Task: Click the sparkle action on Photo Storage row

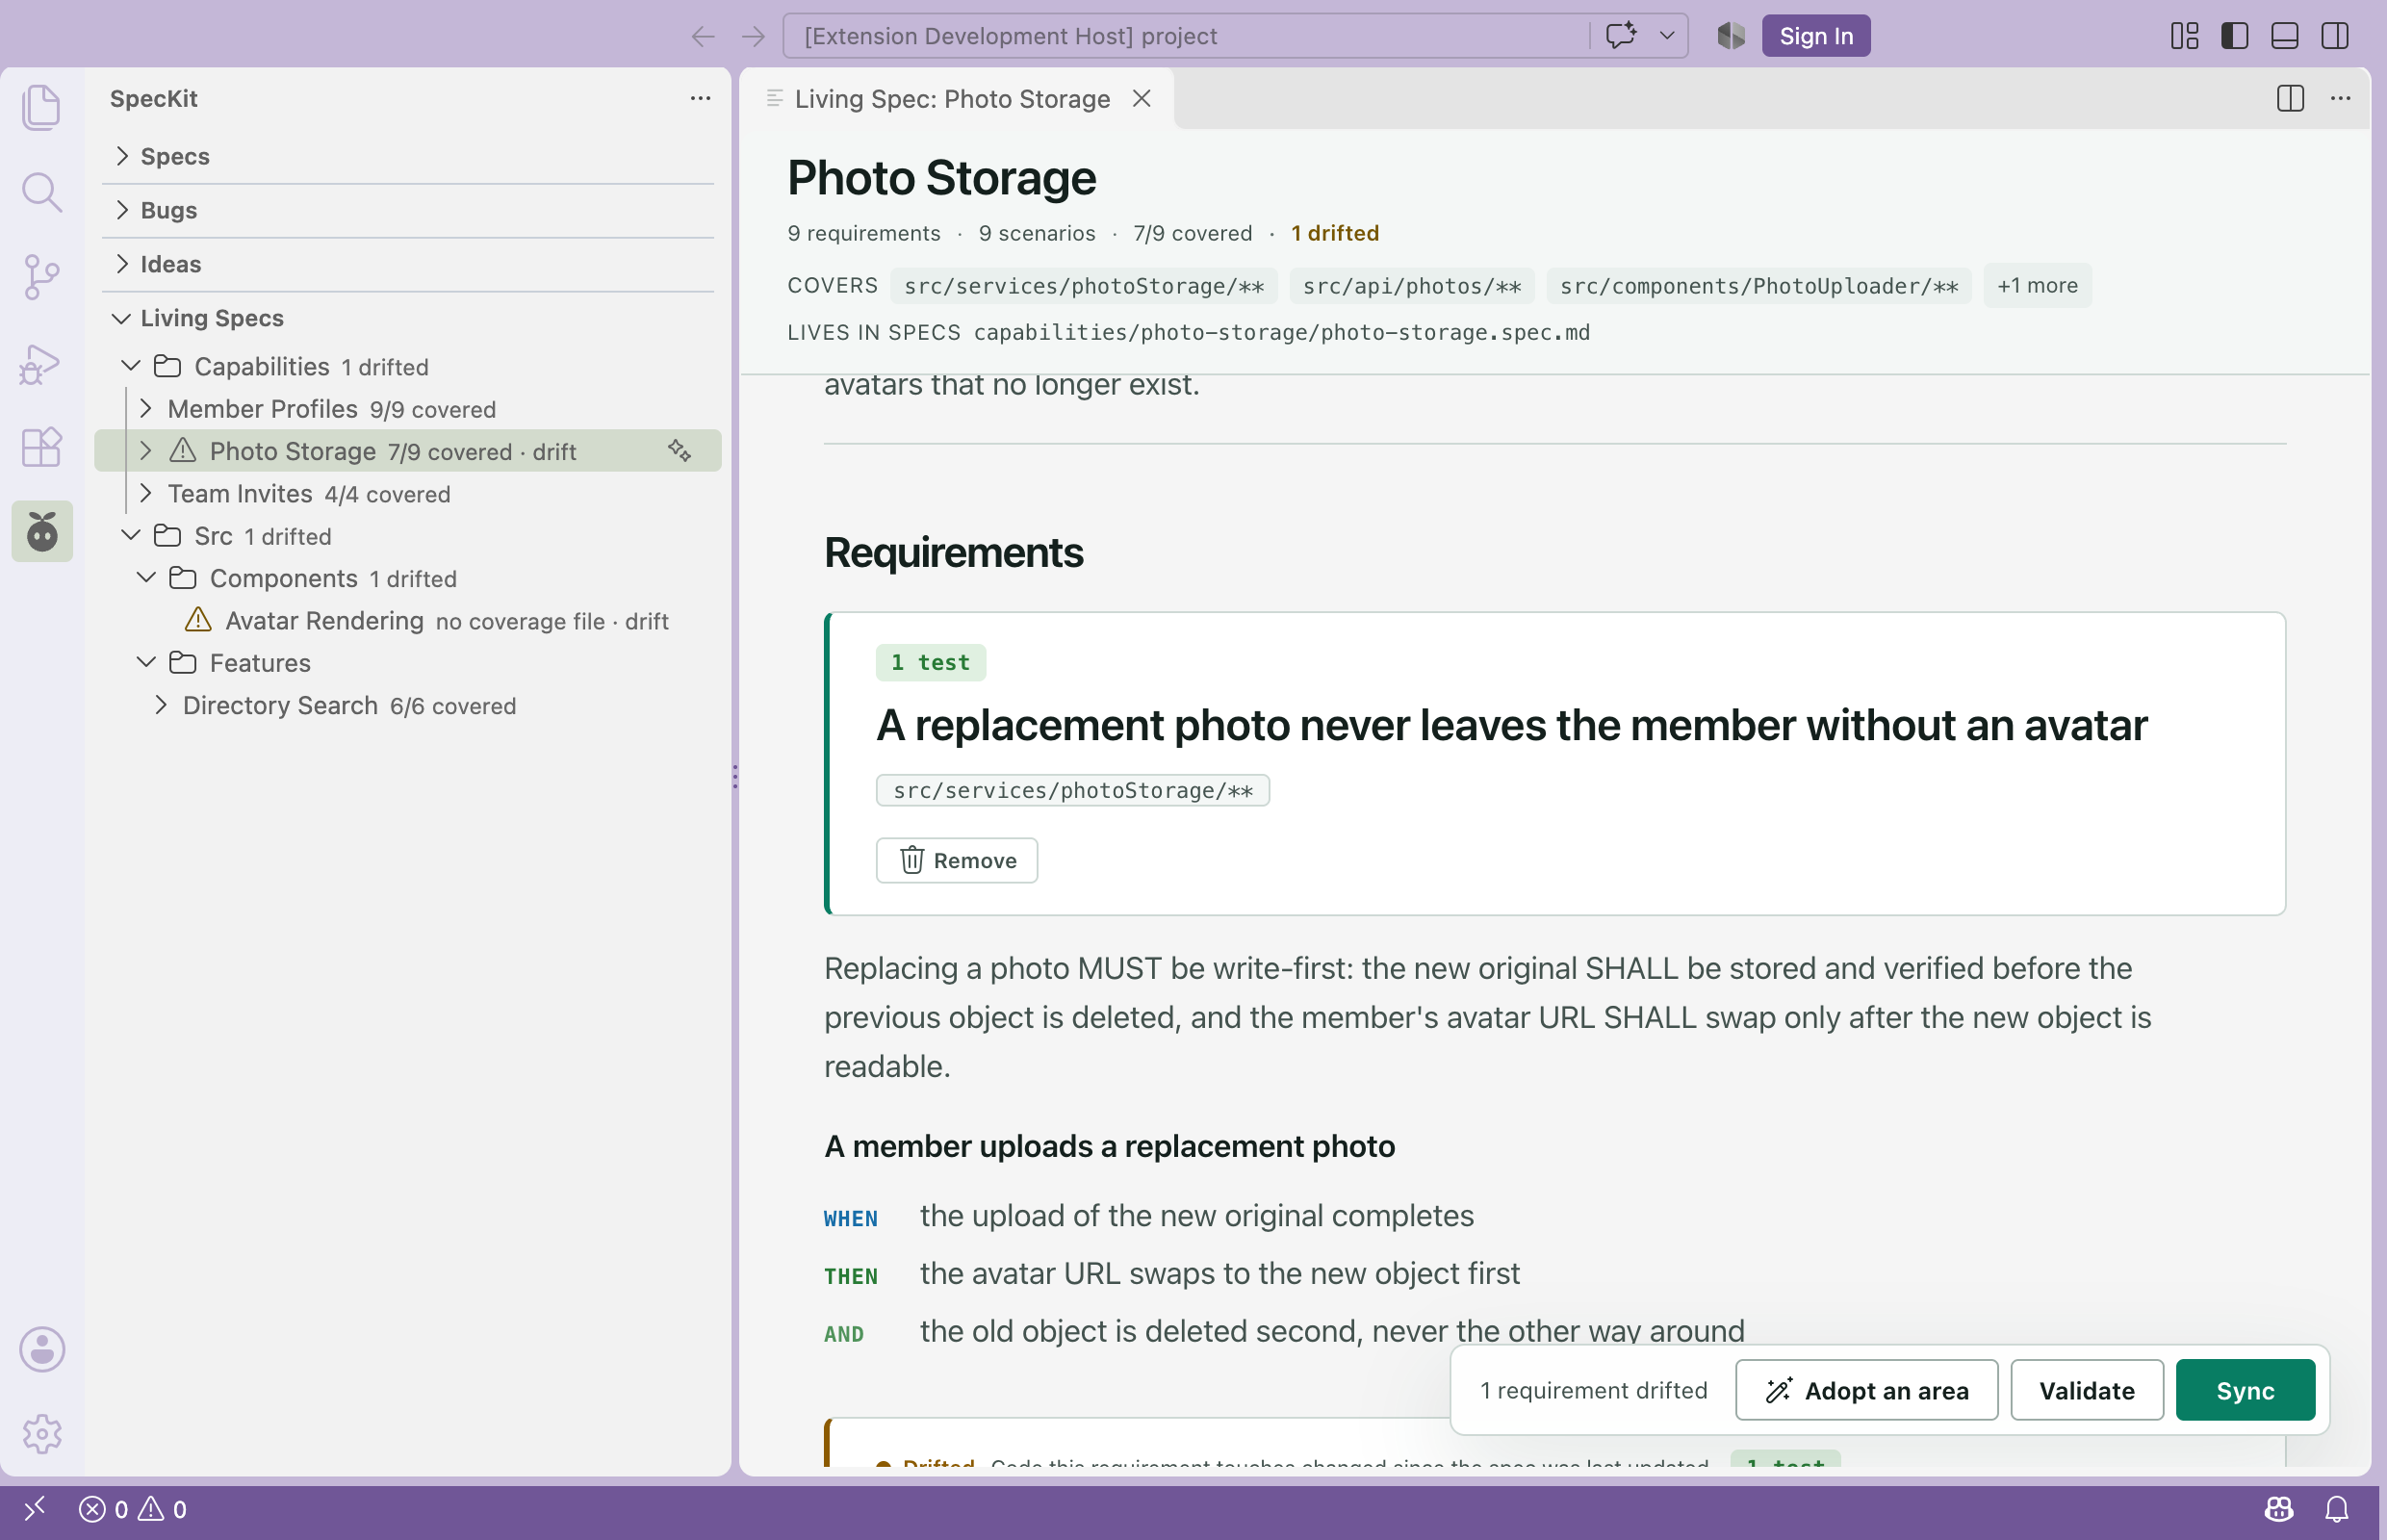Action: tap(680, 451)
